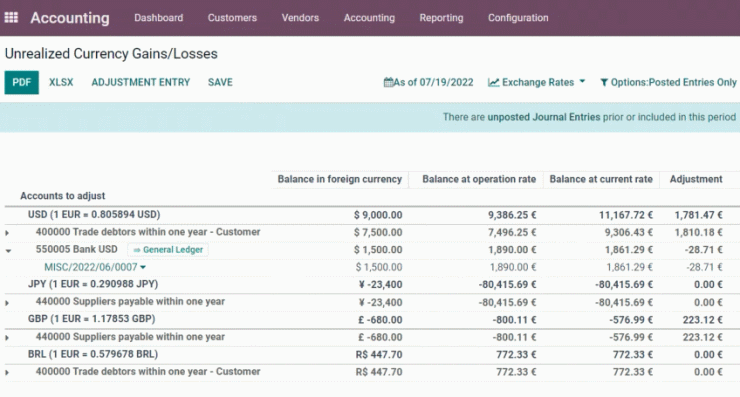Expand GBP 440000 Suppliers payable row
Viewport: 740px width, 397px height.
[x=7, y=338]
